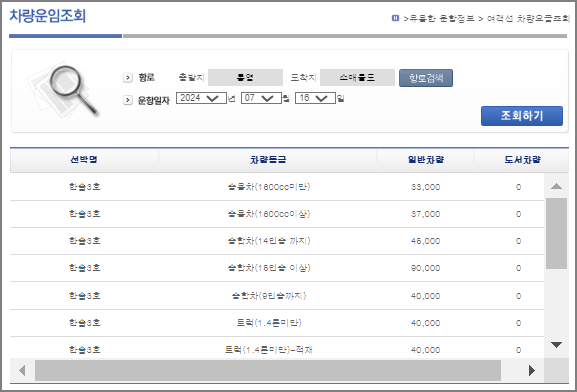Click the 선박명 column header
The height and width of the screenshot is (392, 577).
[84, 160]
